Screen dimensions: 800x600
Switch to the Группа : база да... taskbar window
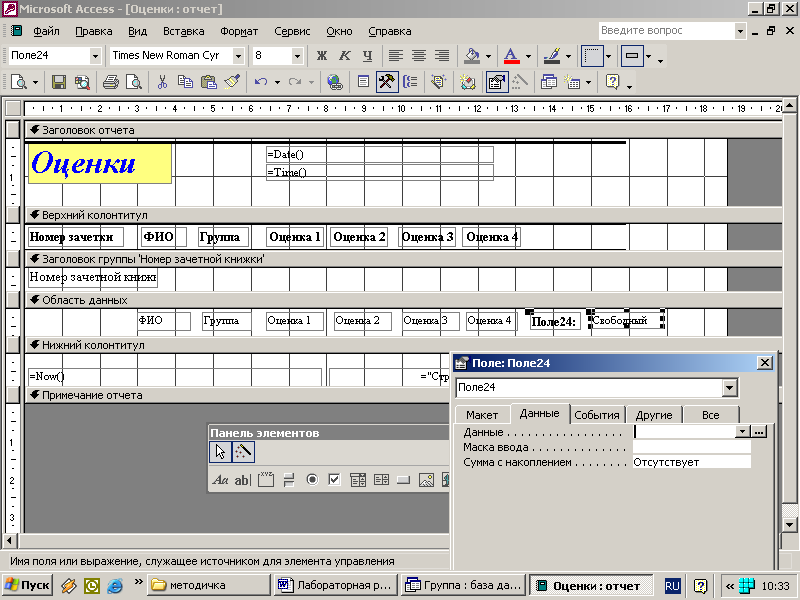(463, 585)
